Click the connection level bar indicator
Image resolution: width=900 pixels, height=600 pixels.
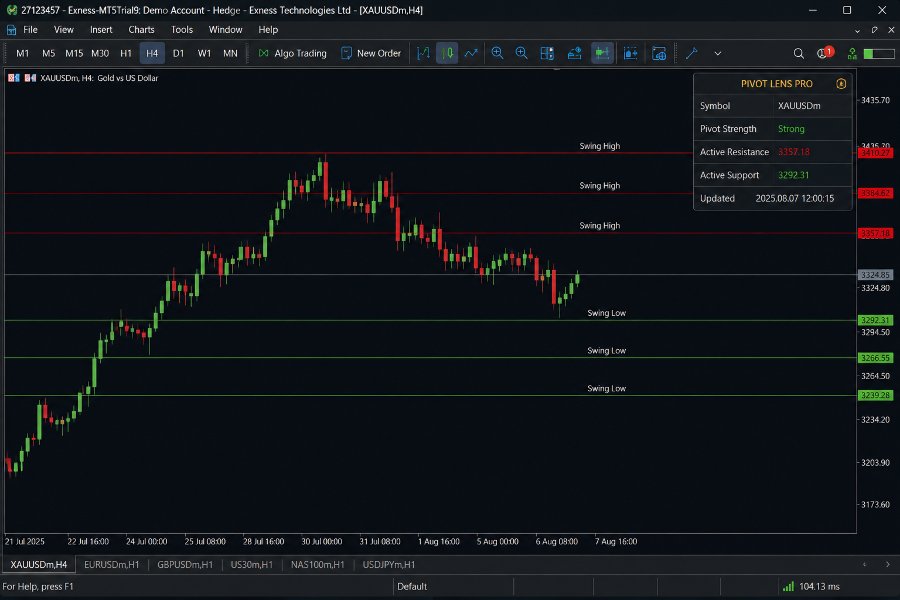click(879, 53)
